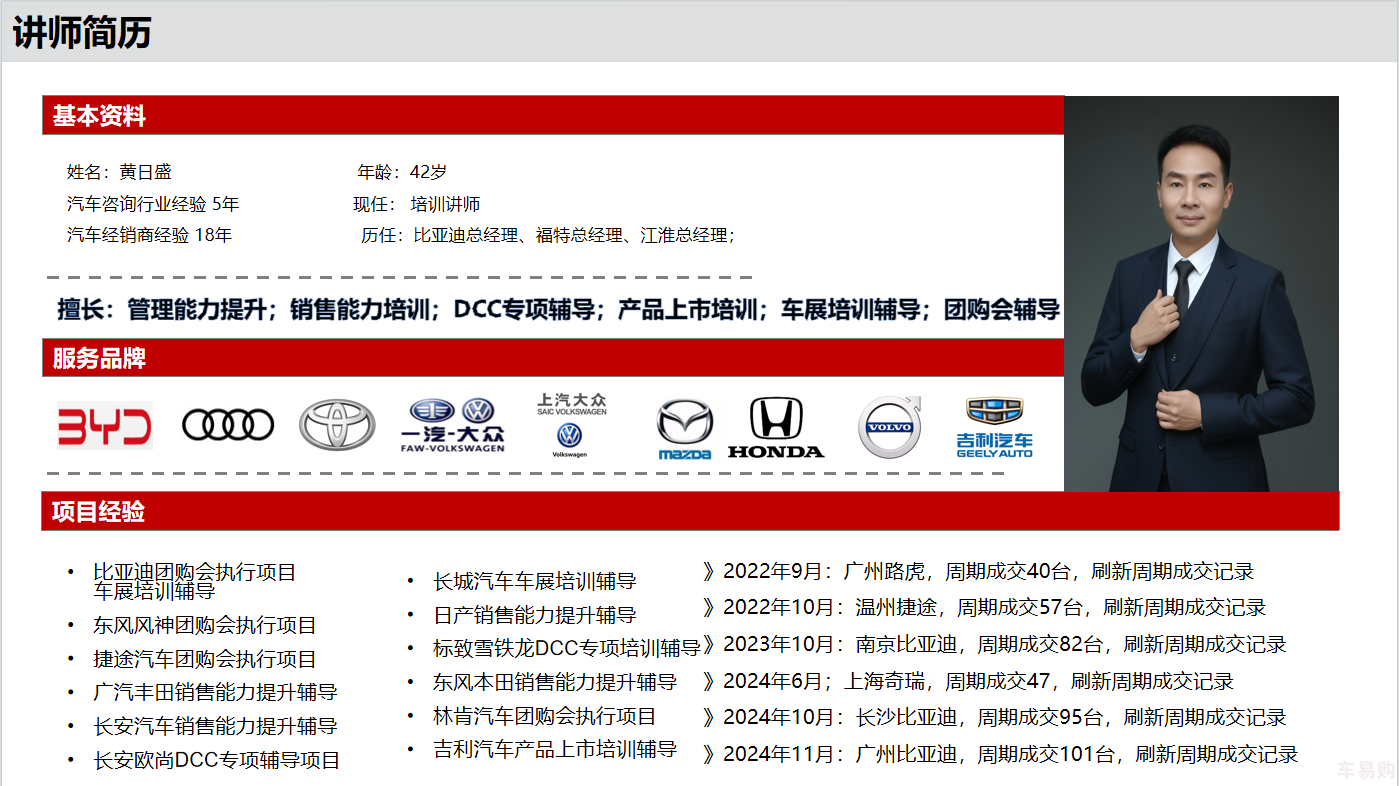This screenshot has height=786, width=1399.
Task: Click the age text 年龄：42岁
Action: click(x=402, y=172)
